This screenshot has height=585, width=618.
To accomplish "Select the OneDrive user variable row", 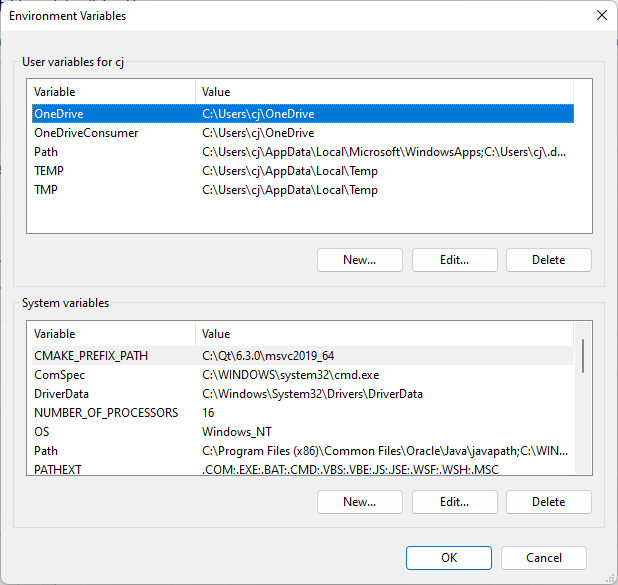I will click(x=303, y=114).
